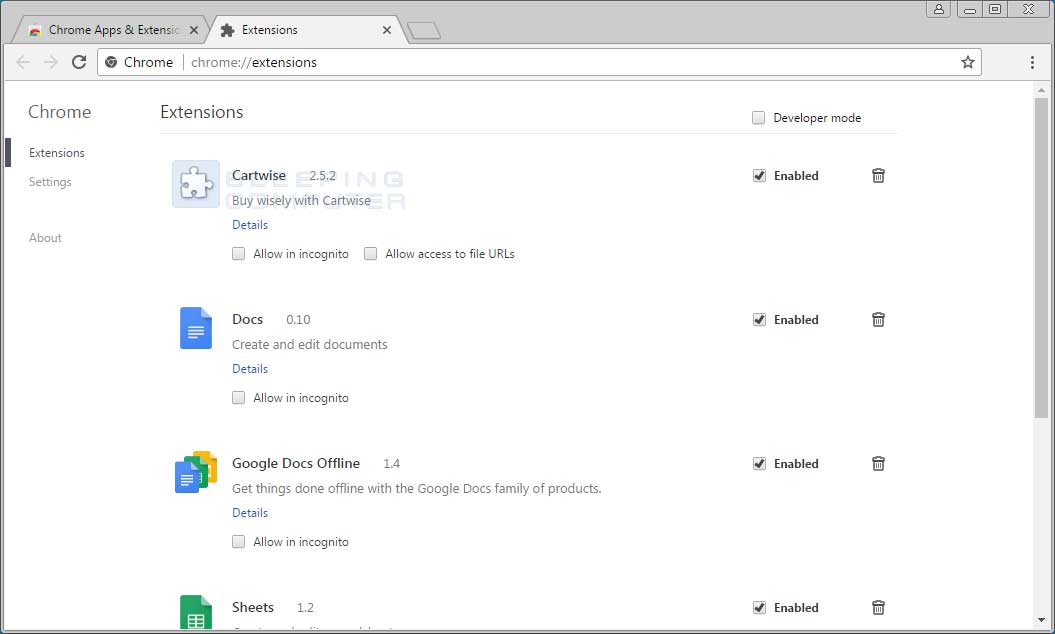
Task: Allow Docs in incognito
Action: click(x=238, y=398)
